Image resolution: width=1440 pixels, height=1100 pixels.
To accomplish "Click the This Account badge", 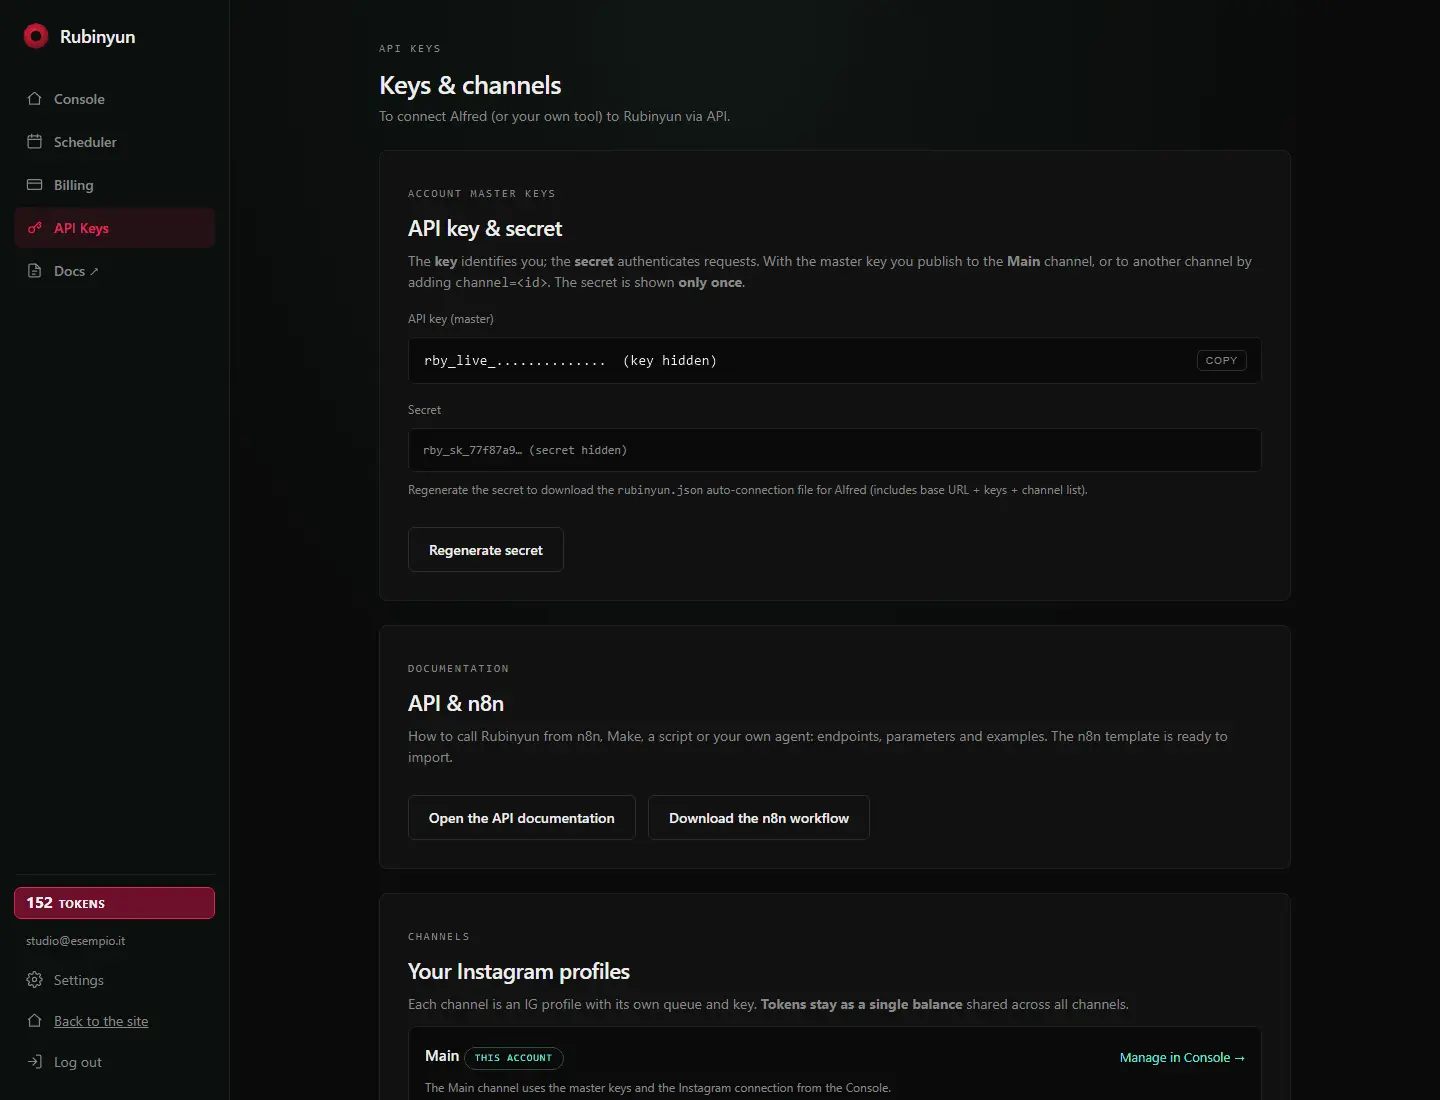I will coord(513,1058).
